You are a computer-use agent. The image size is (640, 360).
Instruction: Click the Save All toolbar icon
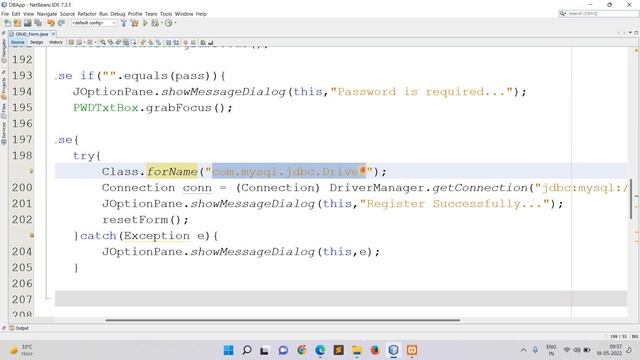click(38, 23)
